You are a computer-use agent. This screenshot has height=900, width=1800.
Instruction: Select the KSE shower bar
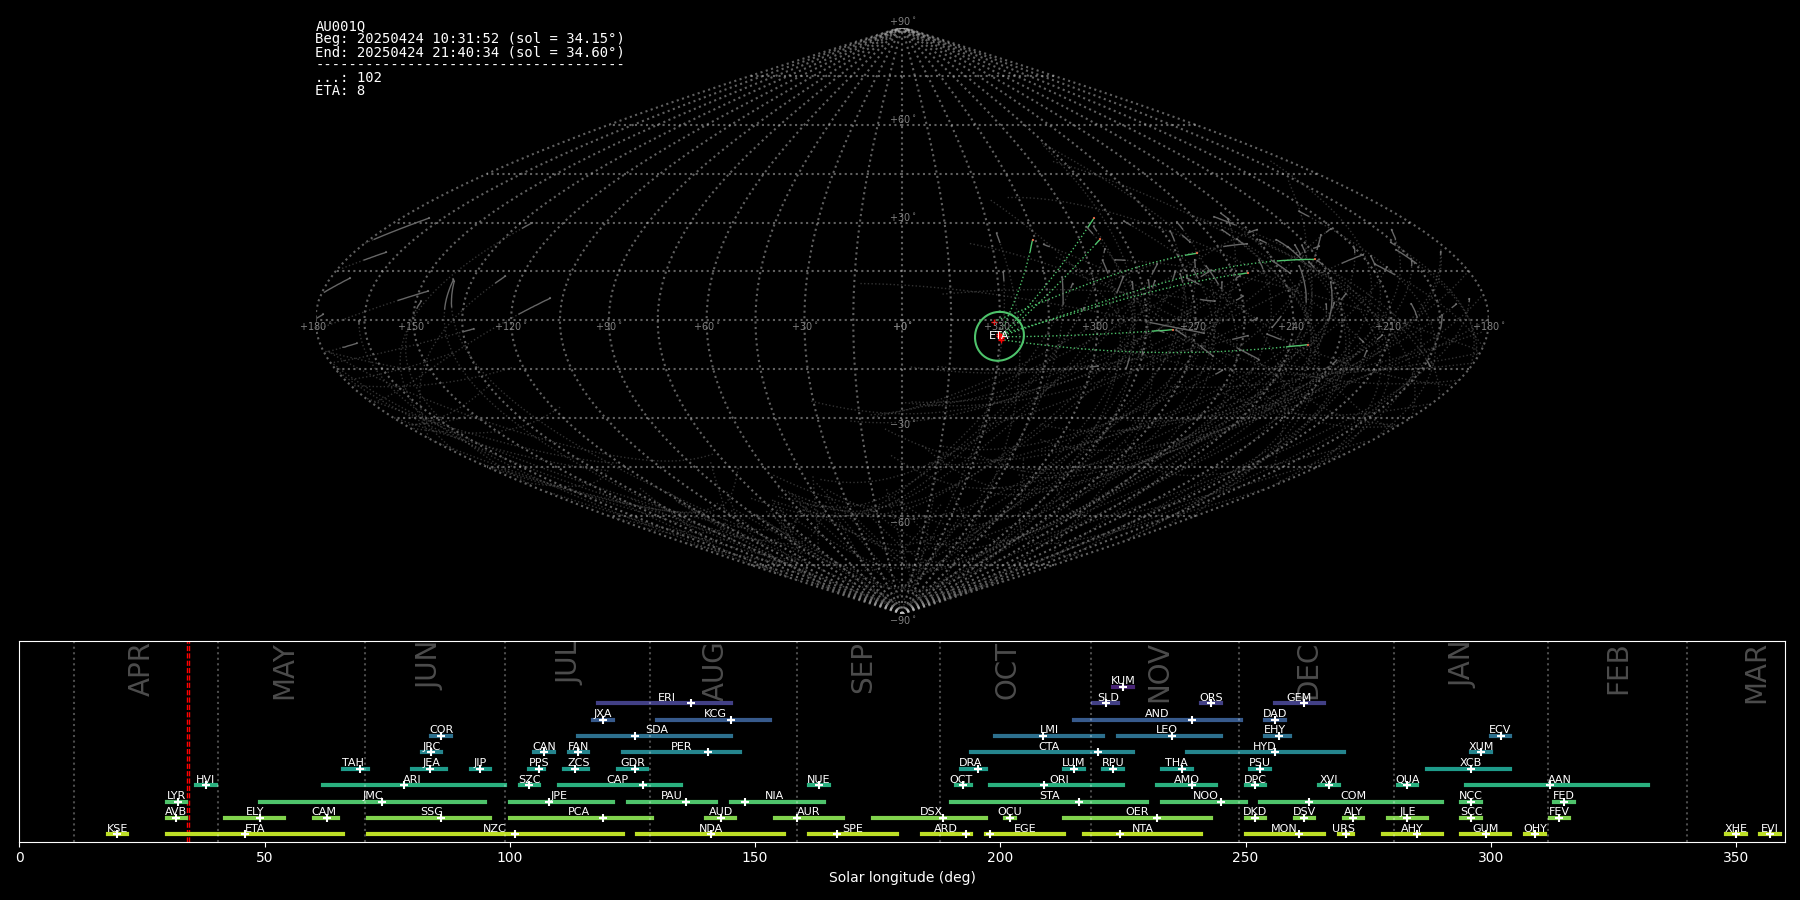pyautogui.click(x=117, y=834)
